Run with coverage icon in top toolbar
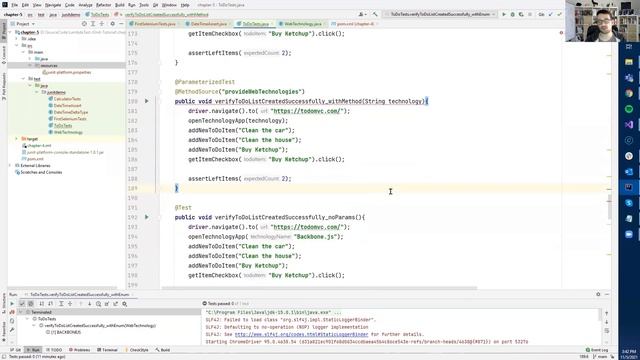This screenshot has height=360, width=640. pos(521,14)
